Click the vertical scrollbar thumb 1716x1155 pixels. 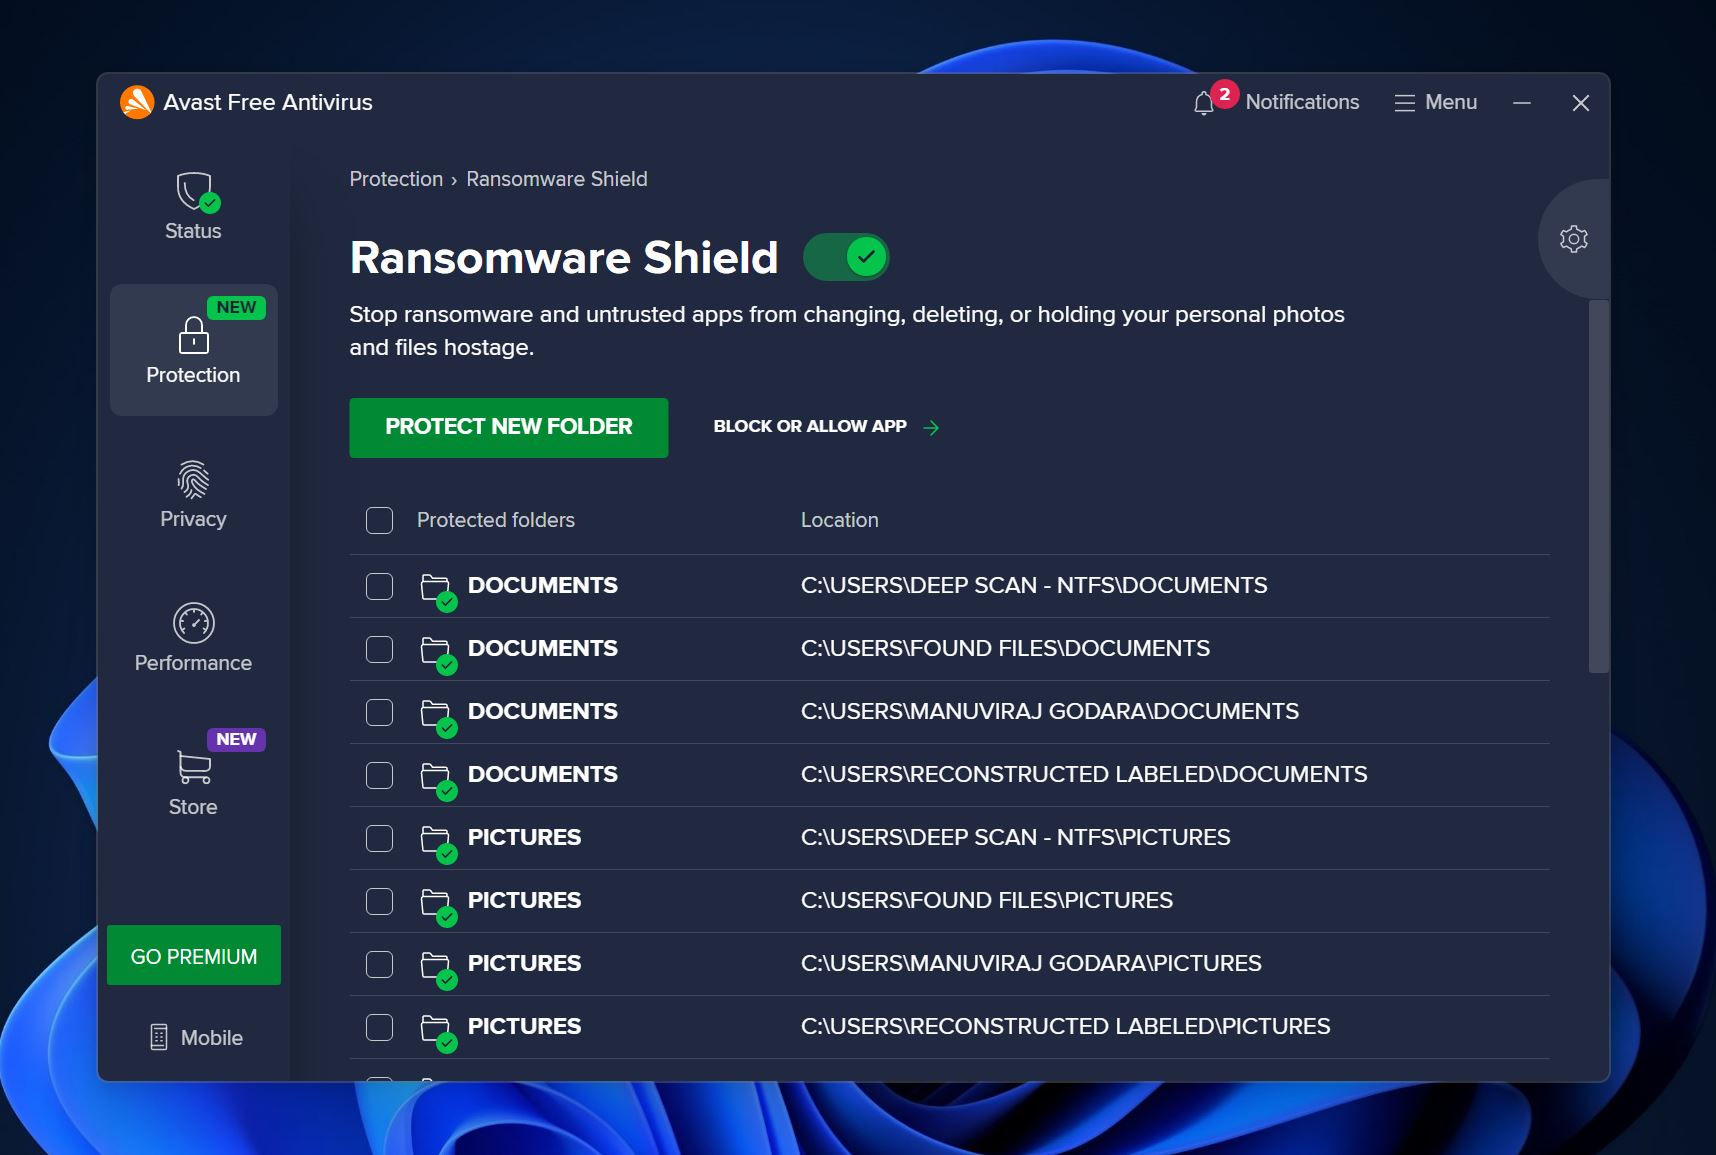tap(1599, 486)
